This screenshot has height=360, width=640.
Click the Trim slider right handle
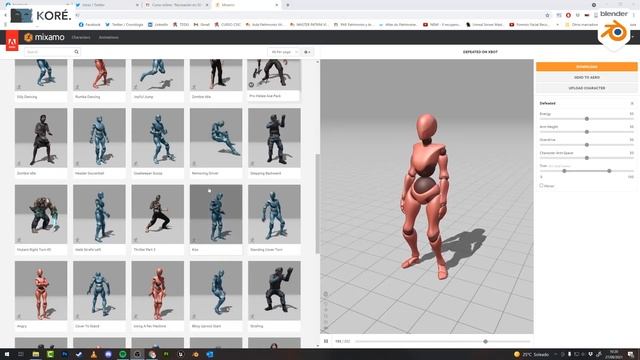(x=609, y=171)
